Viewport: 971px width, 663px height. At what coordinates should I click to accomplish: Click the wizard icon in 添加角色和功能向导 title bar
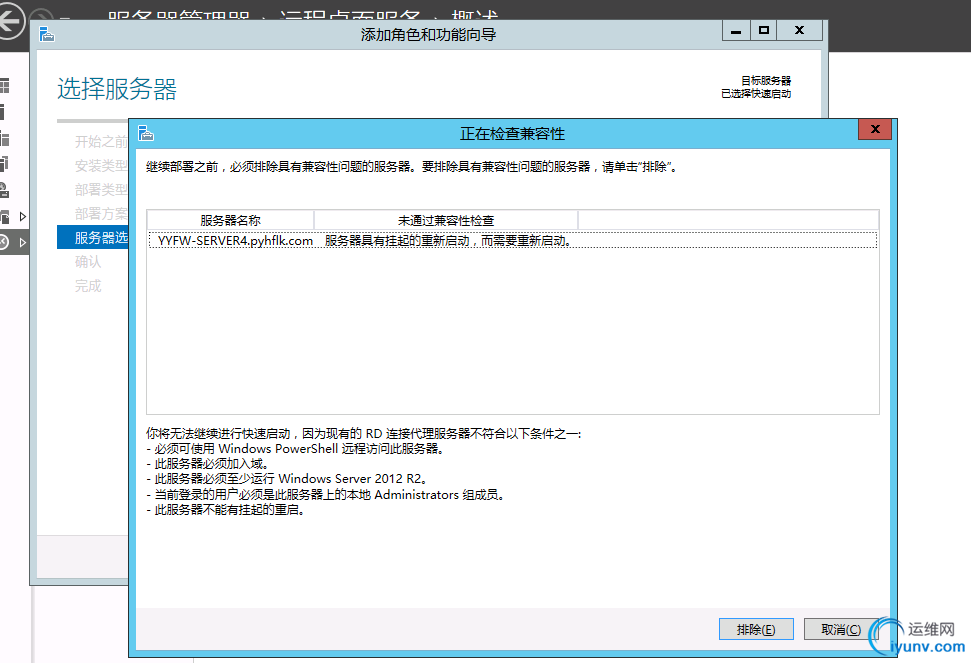(46, 34)
